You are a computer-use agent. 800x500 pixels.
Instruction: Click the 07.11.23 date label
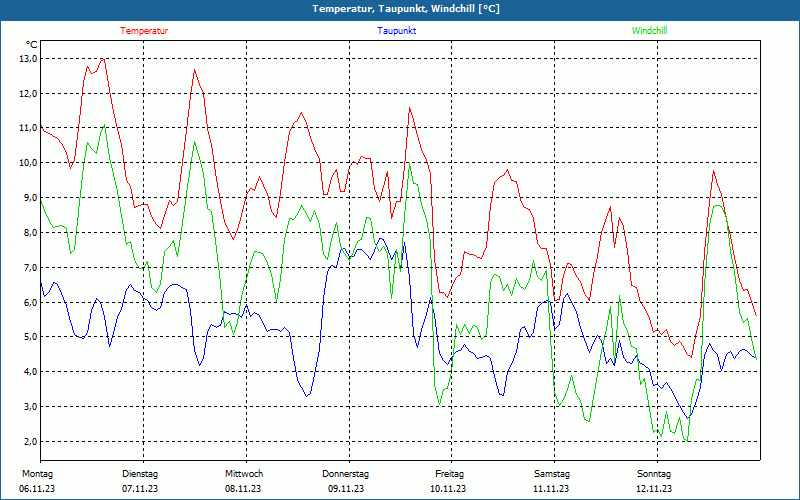click(140, 489)
